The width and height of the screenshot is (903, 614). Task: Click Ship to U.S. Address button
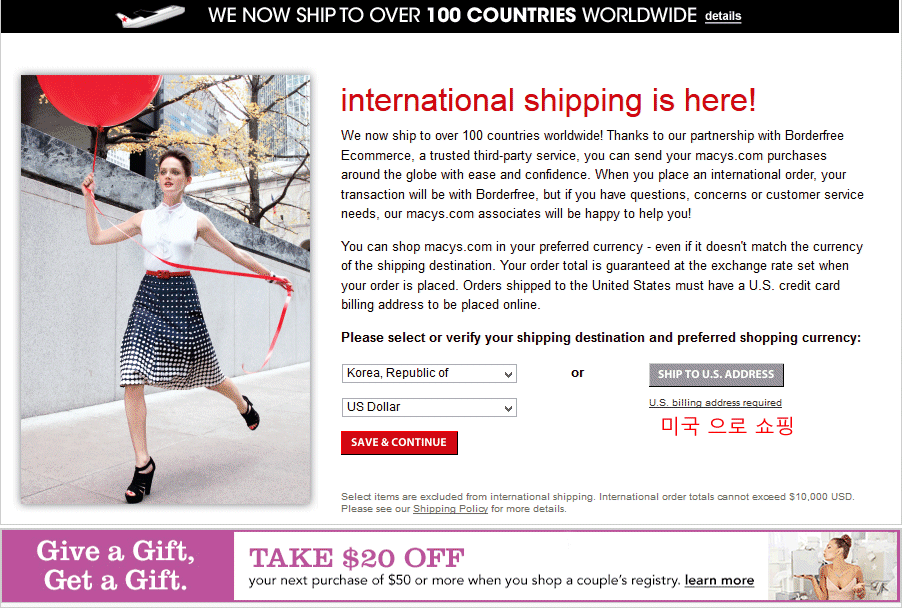tap(716, 374)
